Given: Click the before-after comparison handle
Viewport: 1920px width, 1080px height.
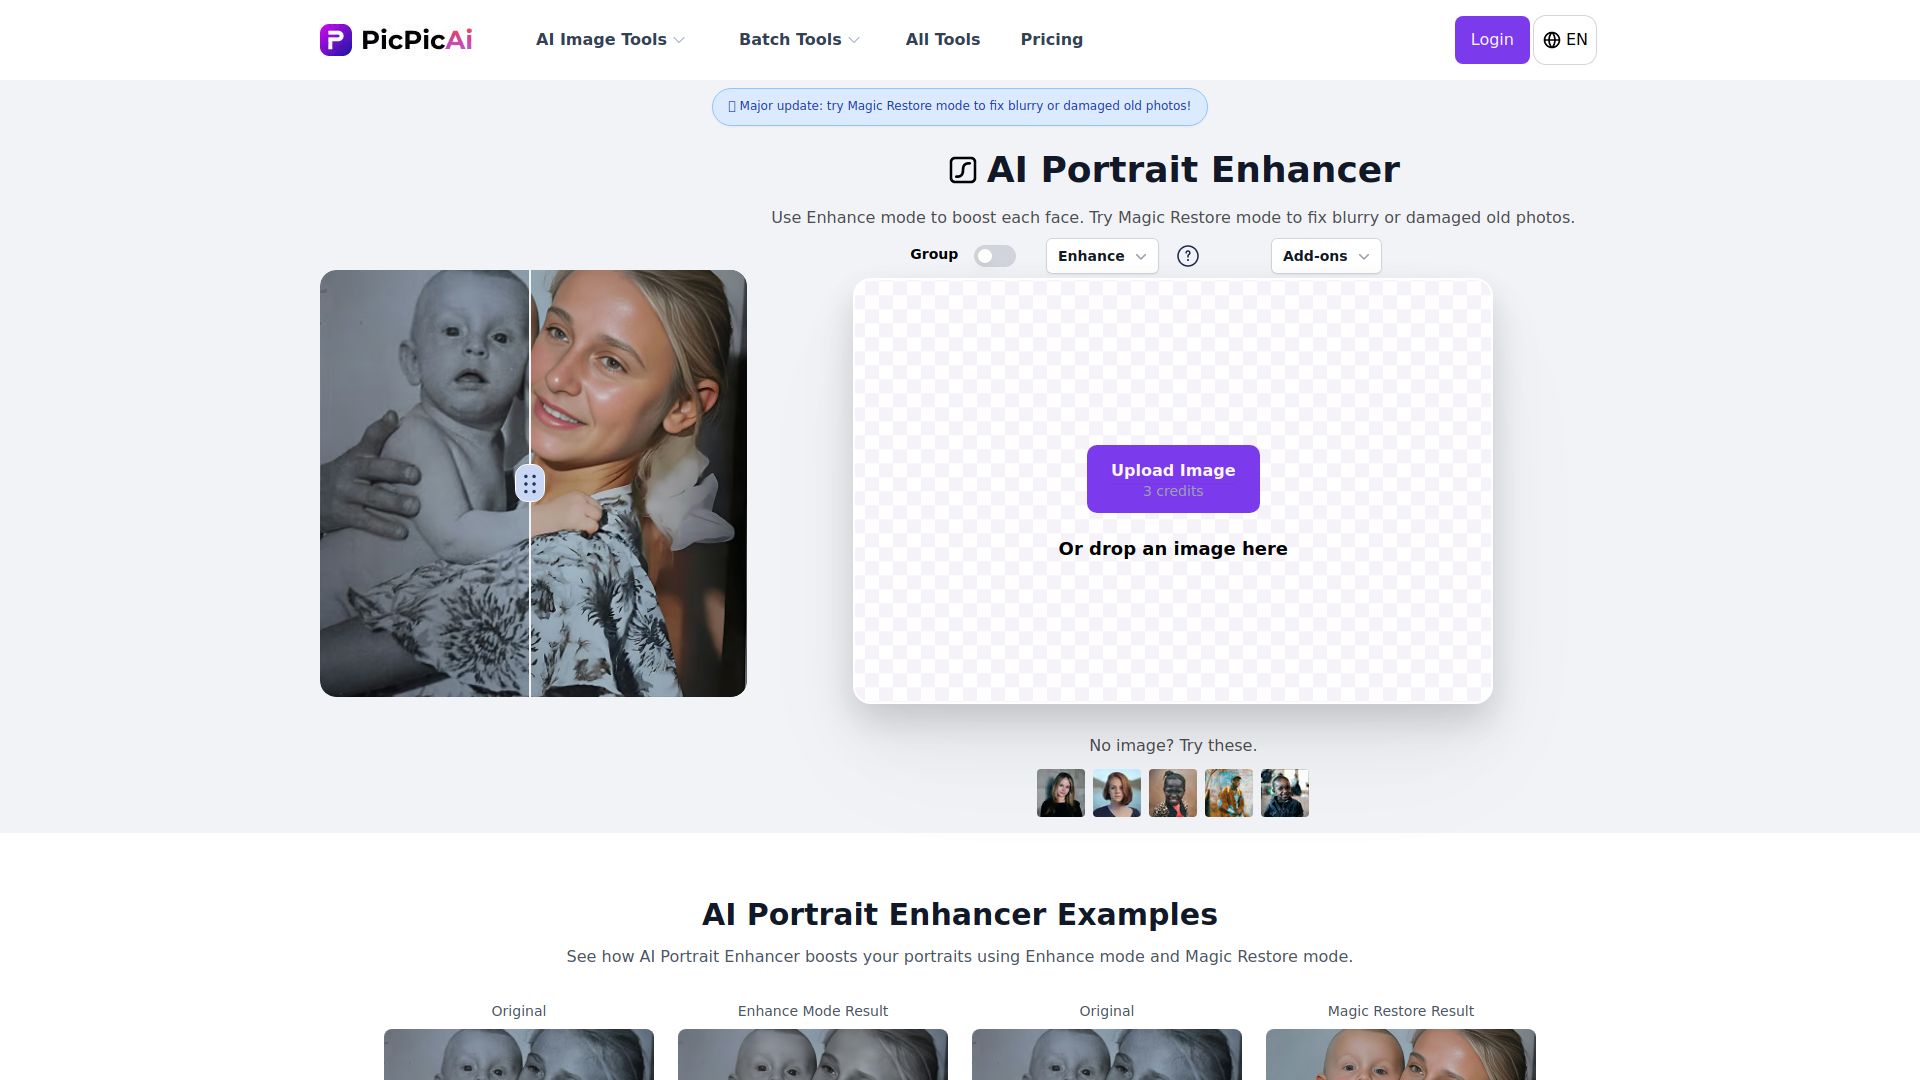Looking at the screenshot, I should click(x=530, y=484).
